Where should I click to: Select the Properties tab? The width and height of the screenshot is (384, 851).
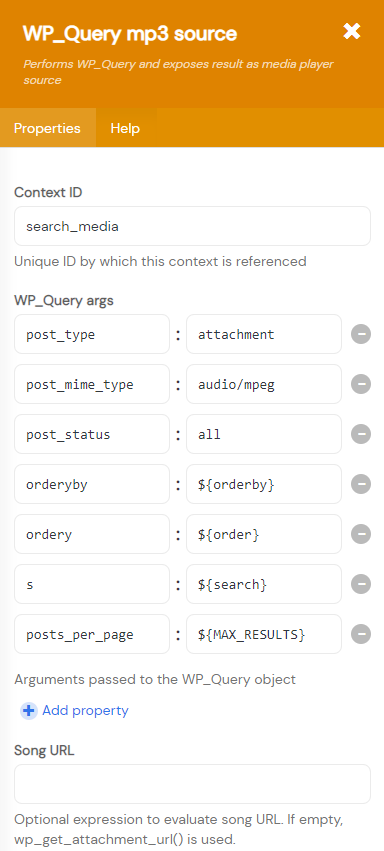(47, 128)
